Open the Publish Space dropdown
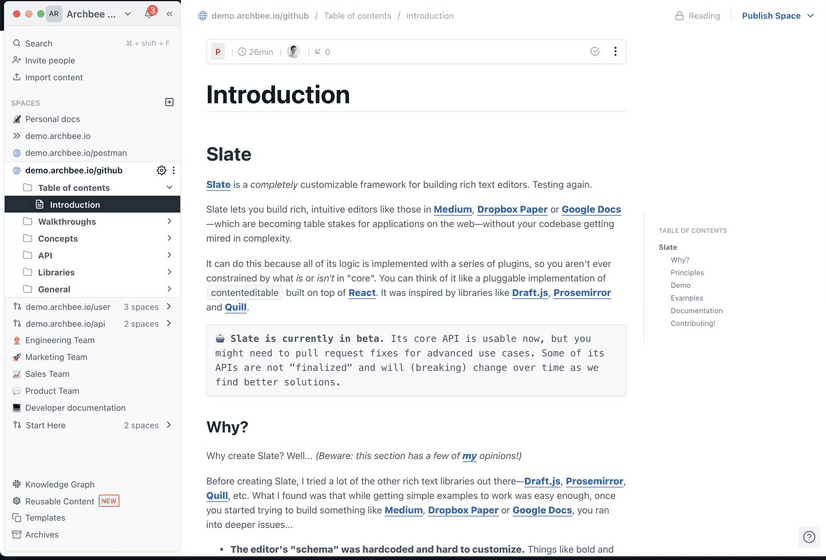 pos(777,16)
